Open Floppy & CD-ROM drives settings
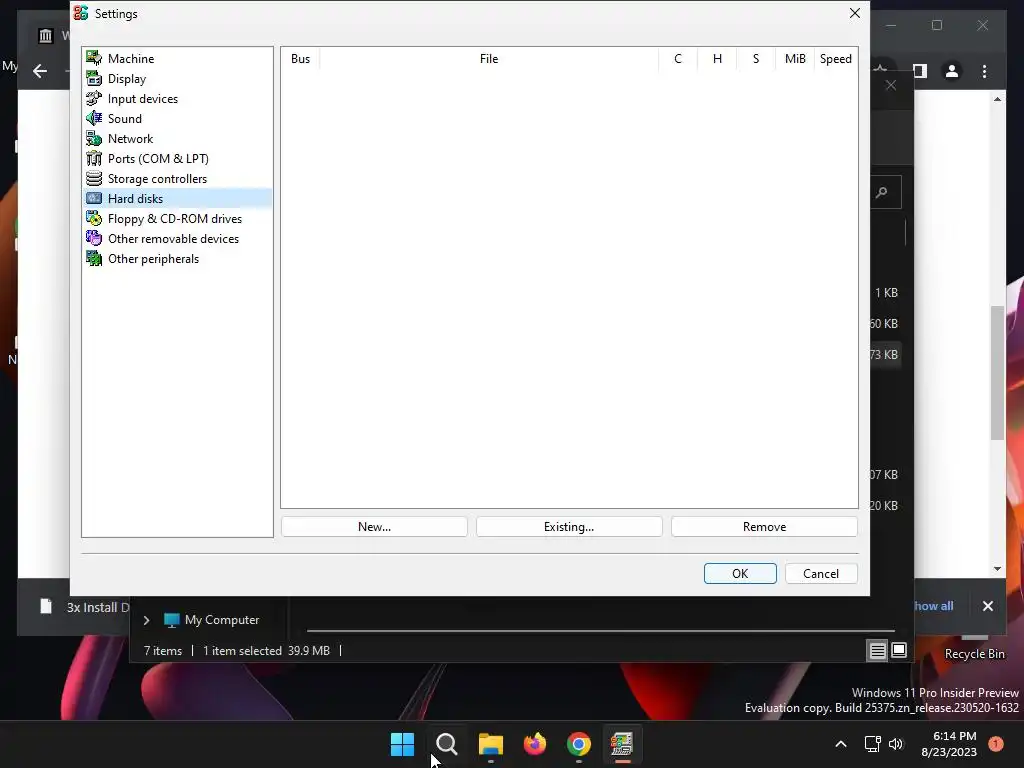 pyautogui.click(x=177, y=219)
